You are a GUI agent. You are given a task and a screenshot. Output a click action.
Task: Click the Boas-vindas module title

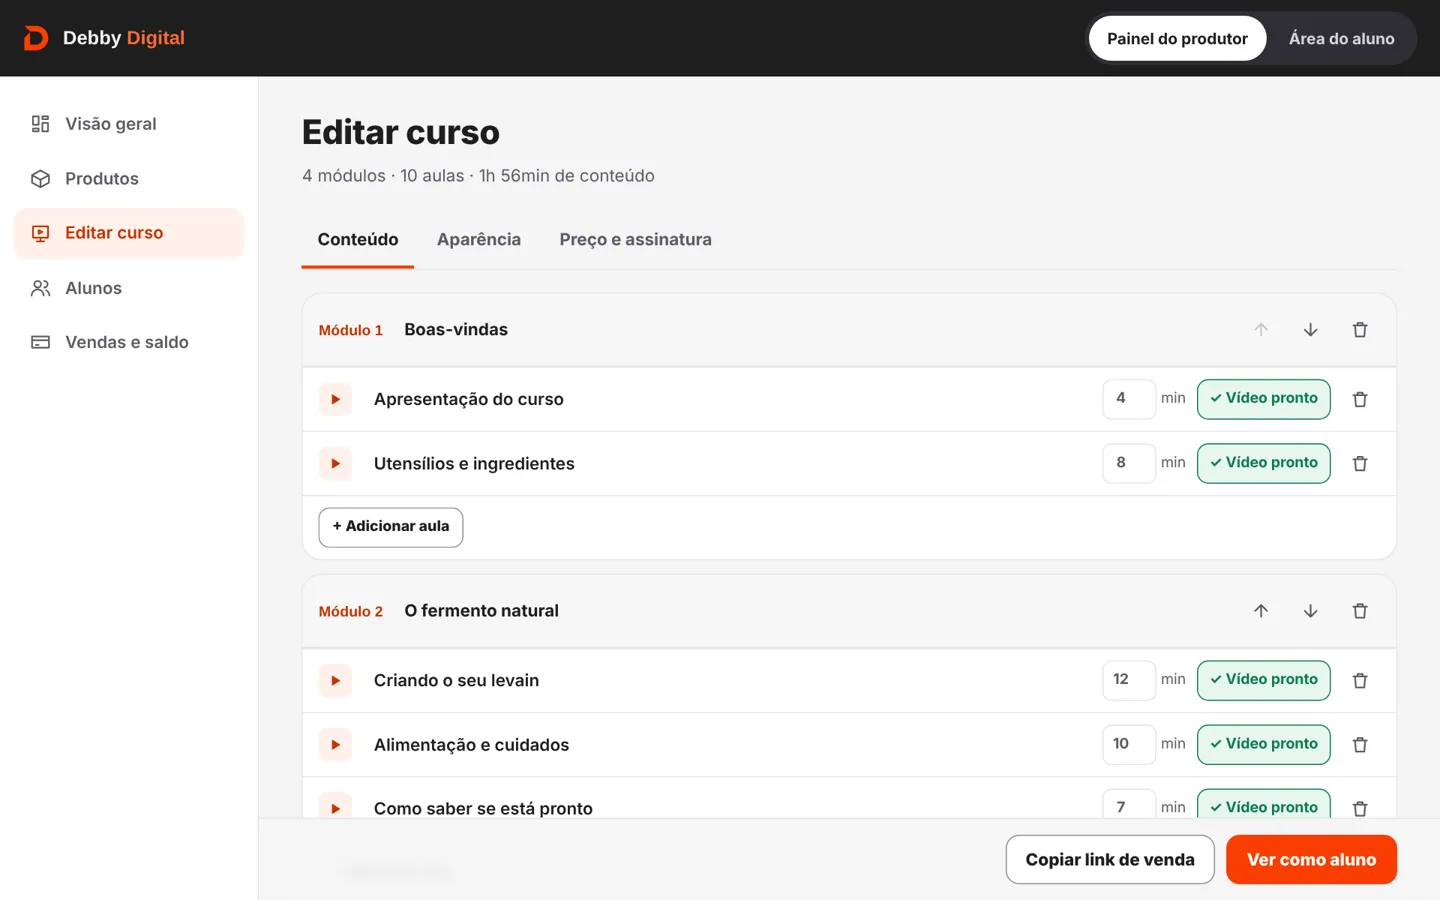click(456, 330)
